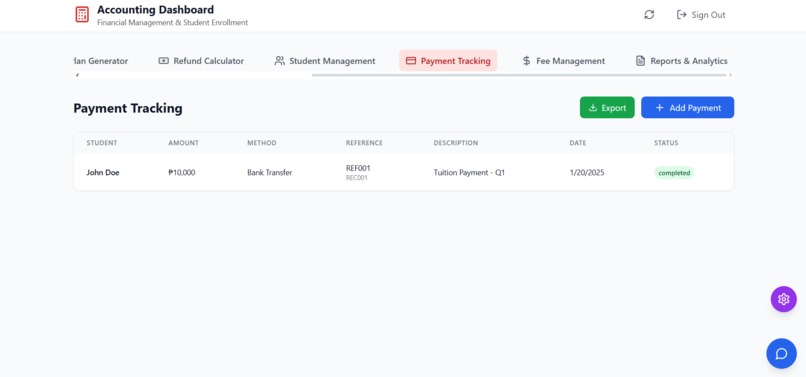
Task: Click the green completed status badge
Action: tap(674, 173)
